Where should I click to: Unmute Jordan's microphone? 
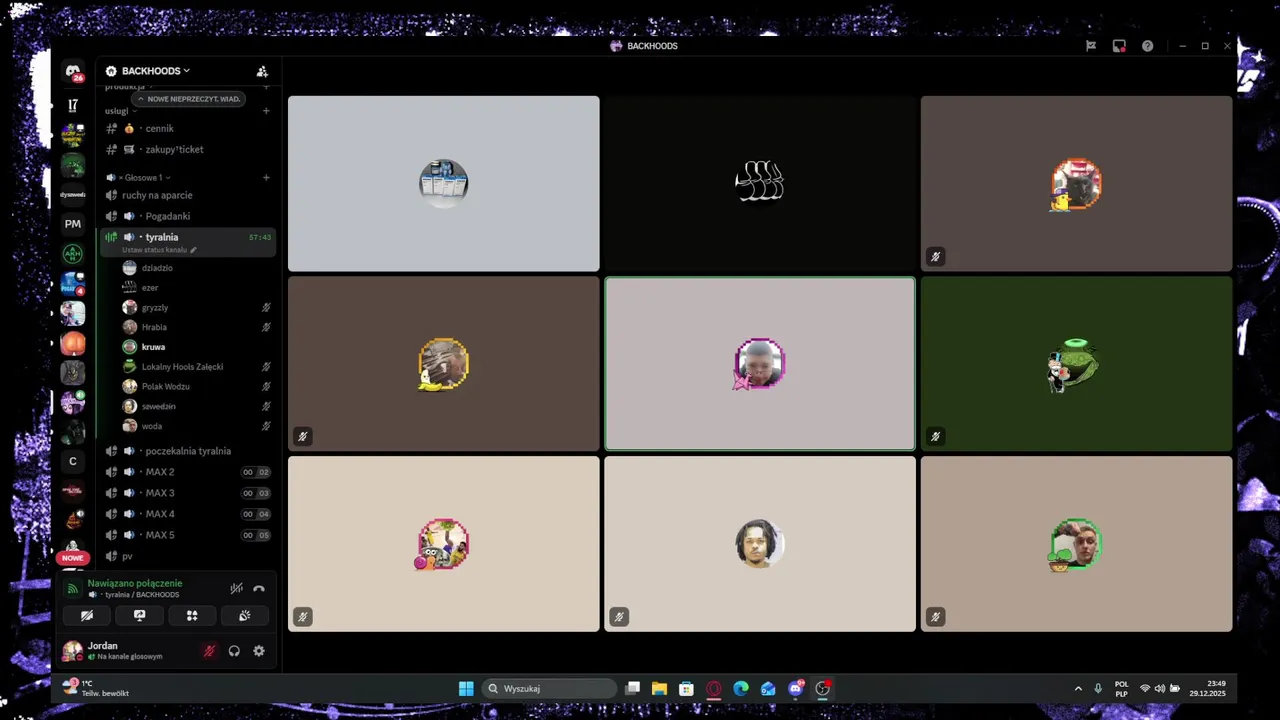coord(209,651)
